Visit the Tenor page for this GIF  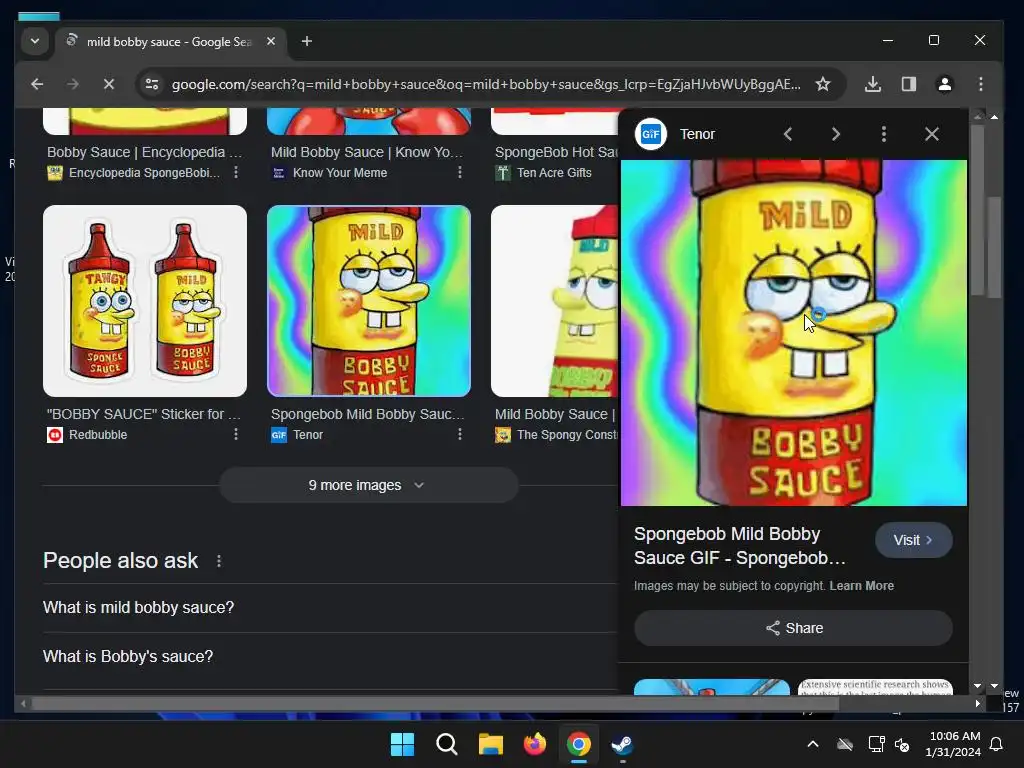click(914, 540)
